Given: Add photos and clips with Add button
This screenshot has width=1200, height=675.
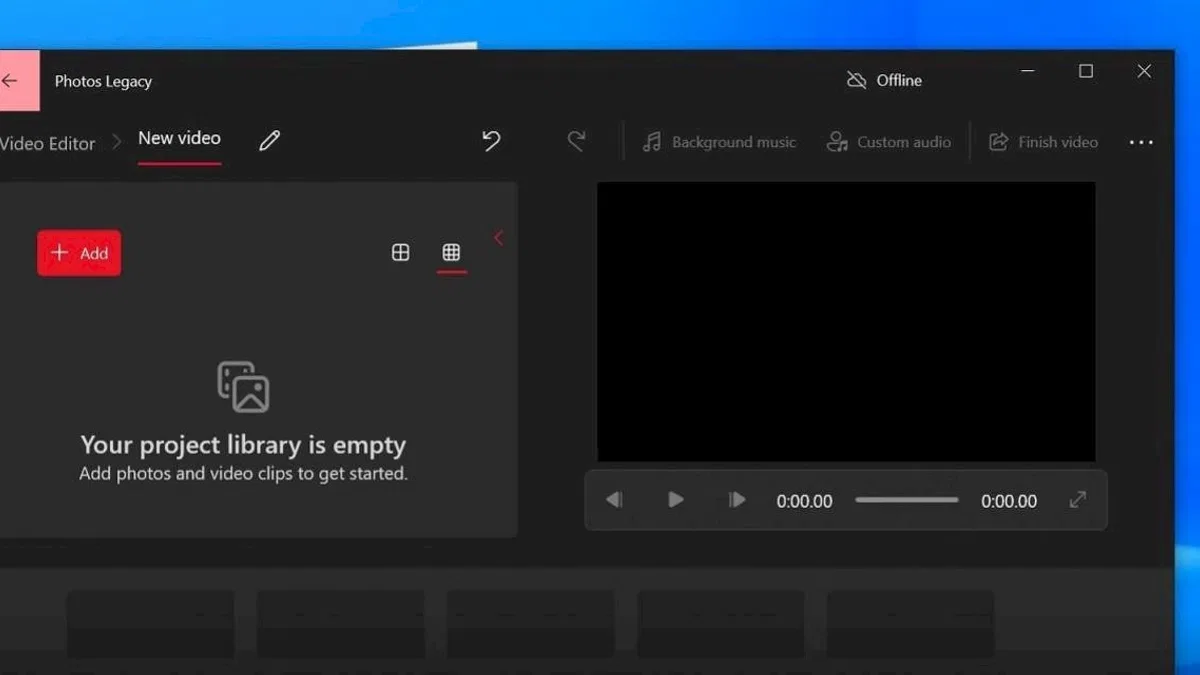Looking at the screenshot, I should pyautogui.click(x=79, y=253).
